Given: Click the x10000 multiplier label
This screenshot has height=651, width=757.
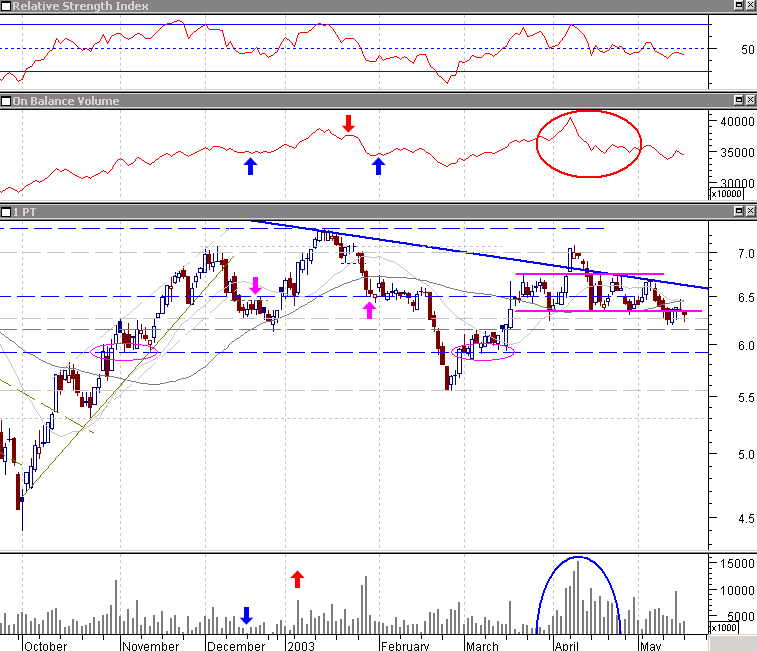Looking at the screenshot, I should (726, 194).
